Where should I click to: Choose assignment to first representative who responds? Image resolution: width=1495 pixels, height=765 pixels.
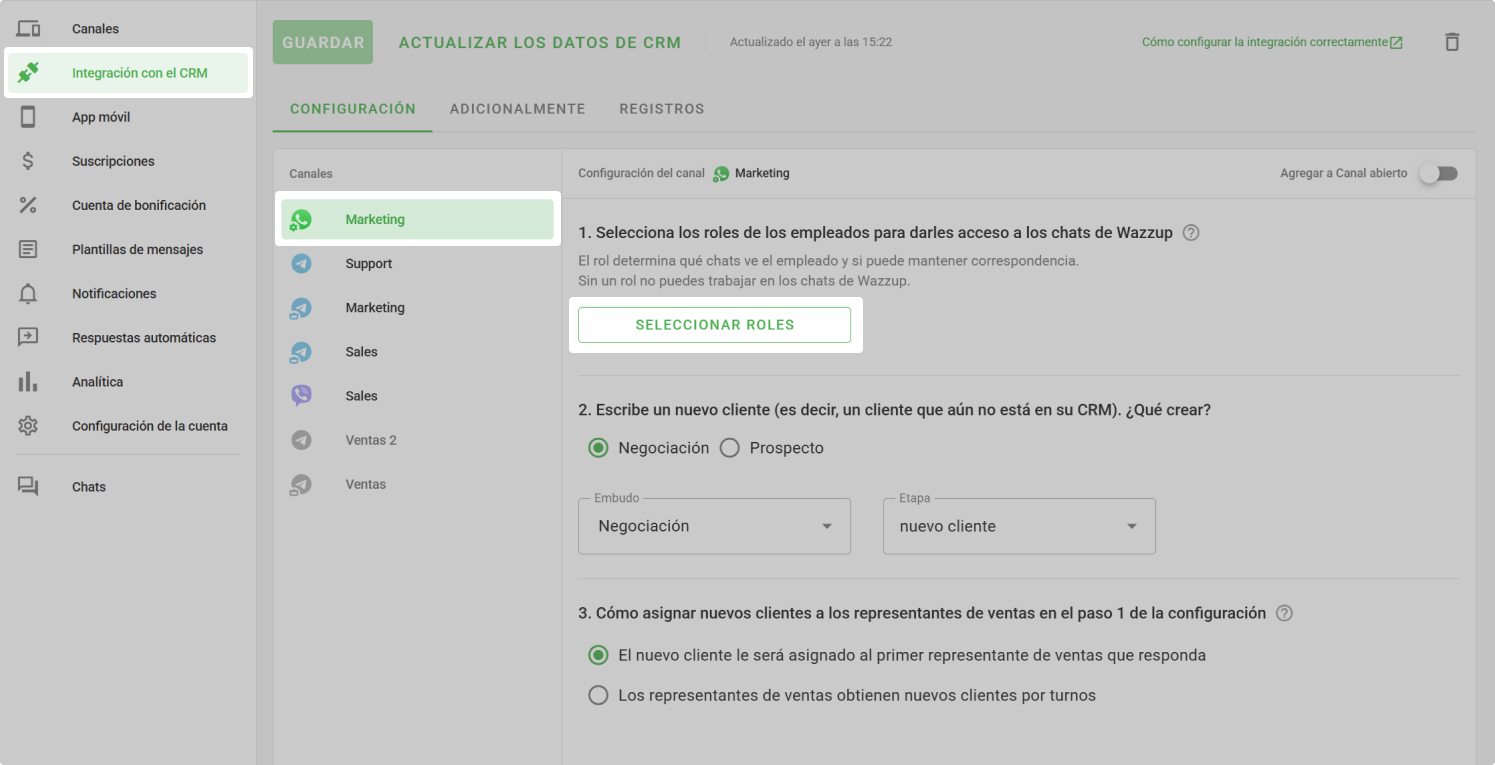[x=598, y=656]
